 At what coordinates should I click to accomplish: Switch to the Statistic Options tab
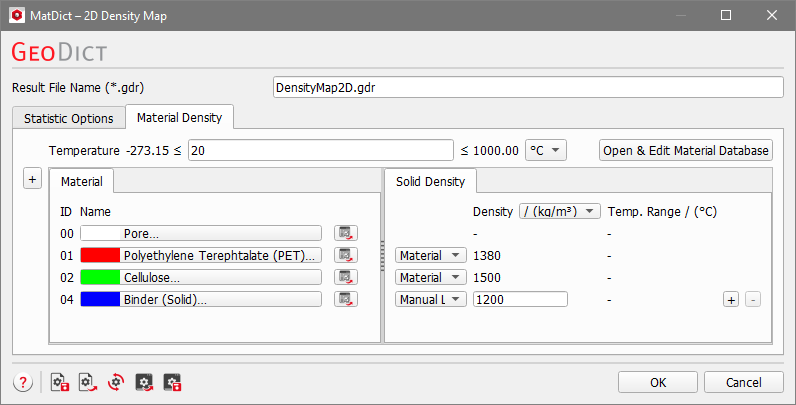coord(69,118)
